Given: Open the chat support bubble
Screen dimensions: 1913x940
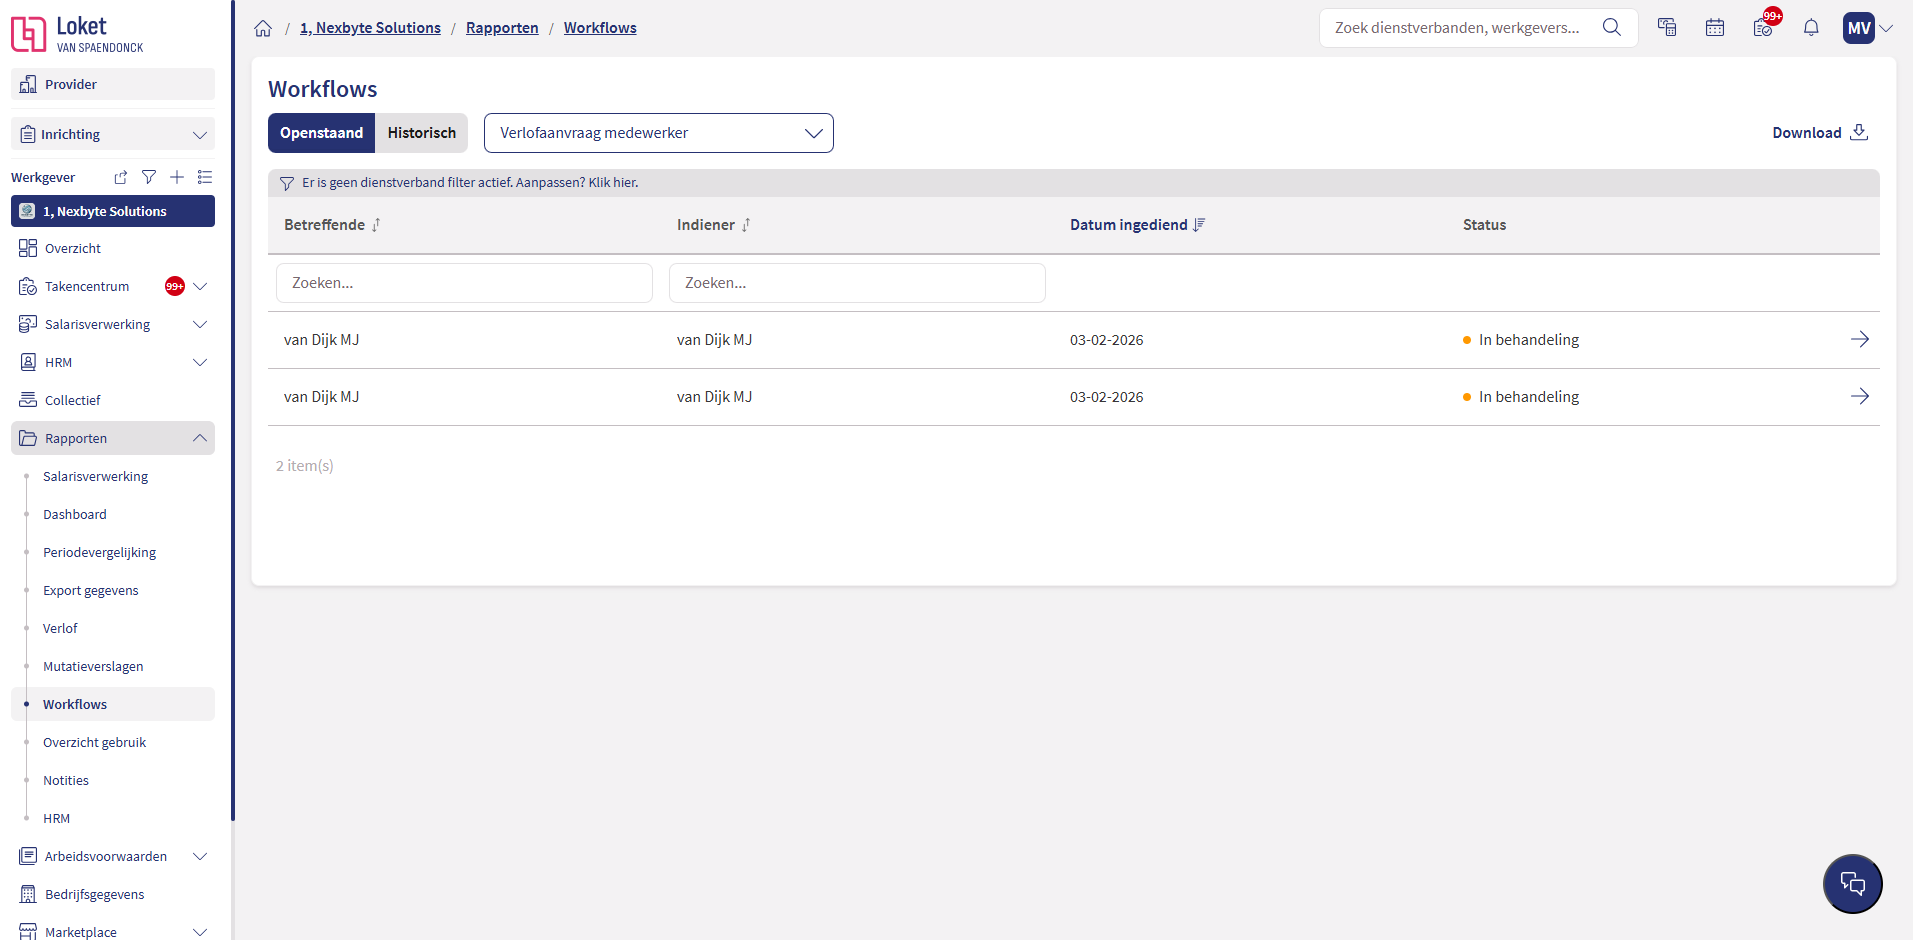Looking at the screenshot, I should point(1852,884).
